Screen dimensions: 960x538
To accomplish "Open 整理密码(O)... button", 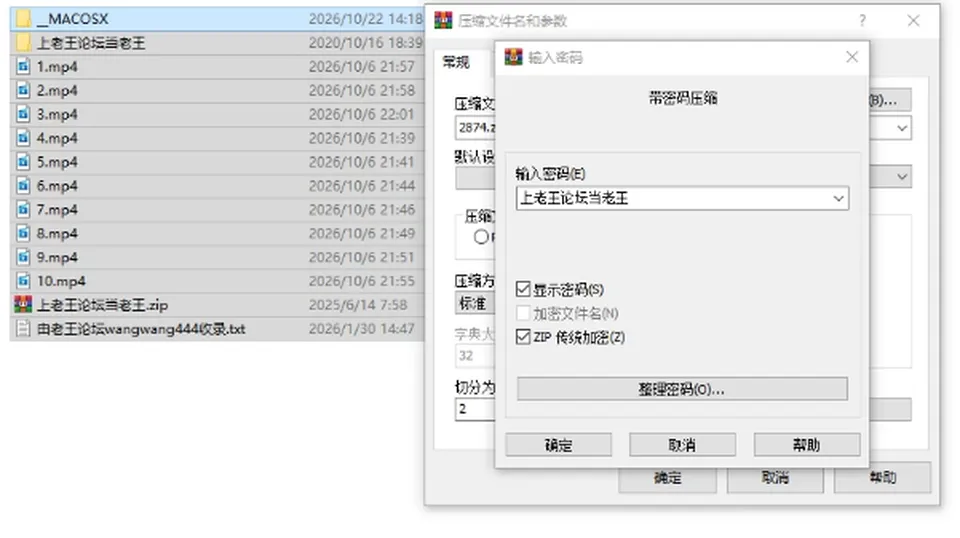I will [682, 389].
